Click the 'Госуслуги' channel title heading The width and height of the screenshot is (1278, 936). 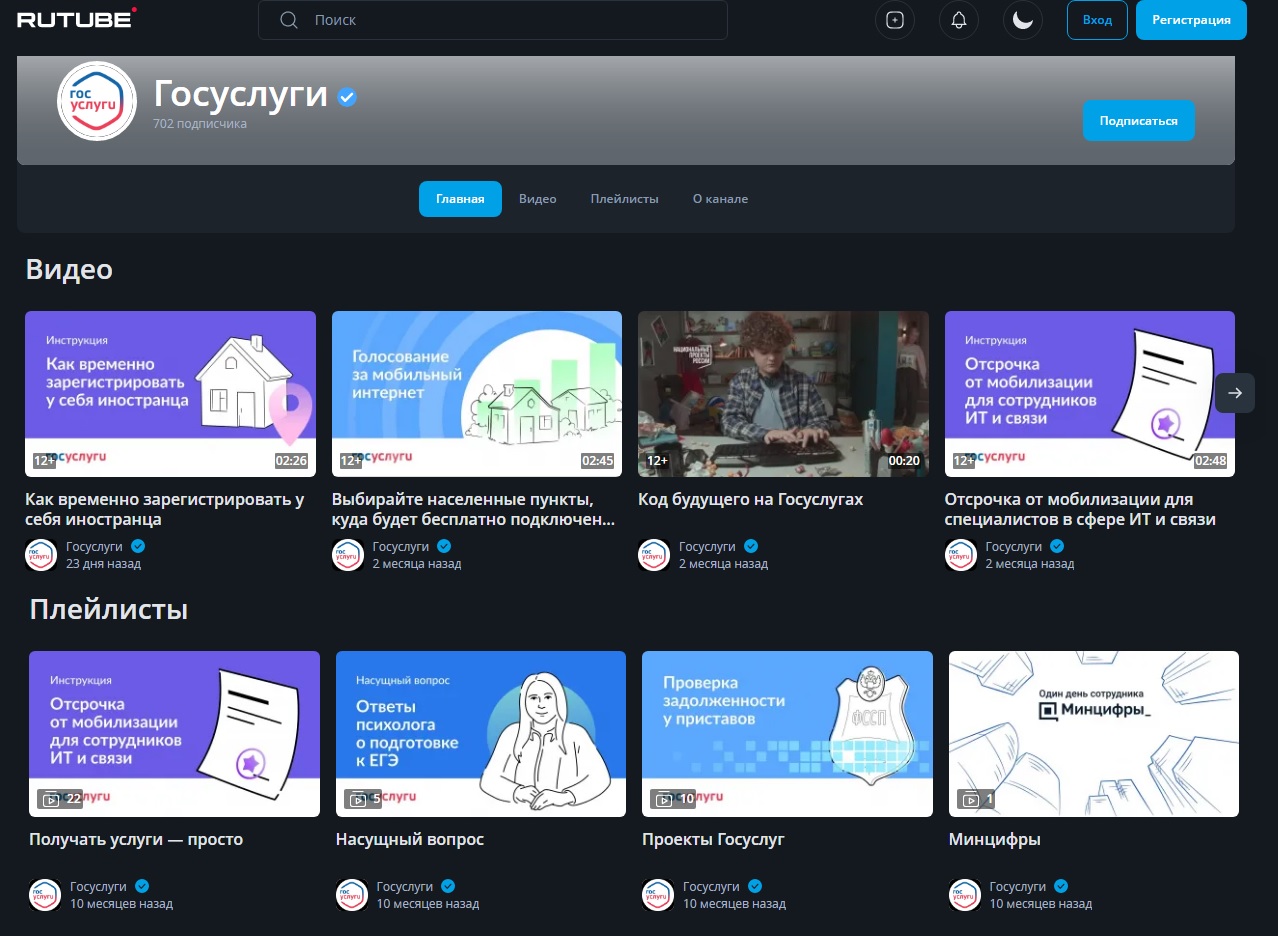click(x=241, y=94)
